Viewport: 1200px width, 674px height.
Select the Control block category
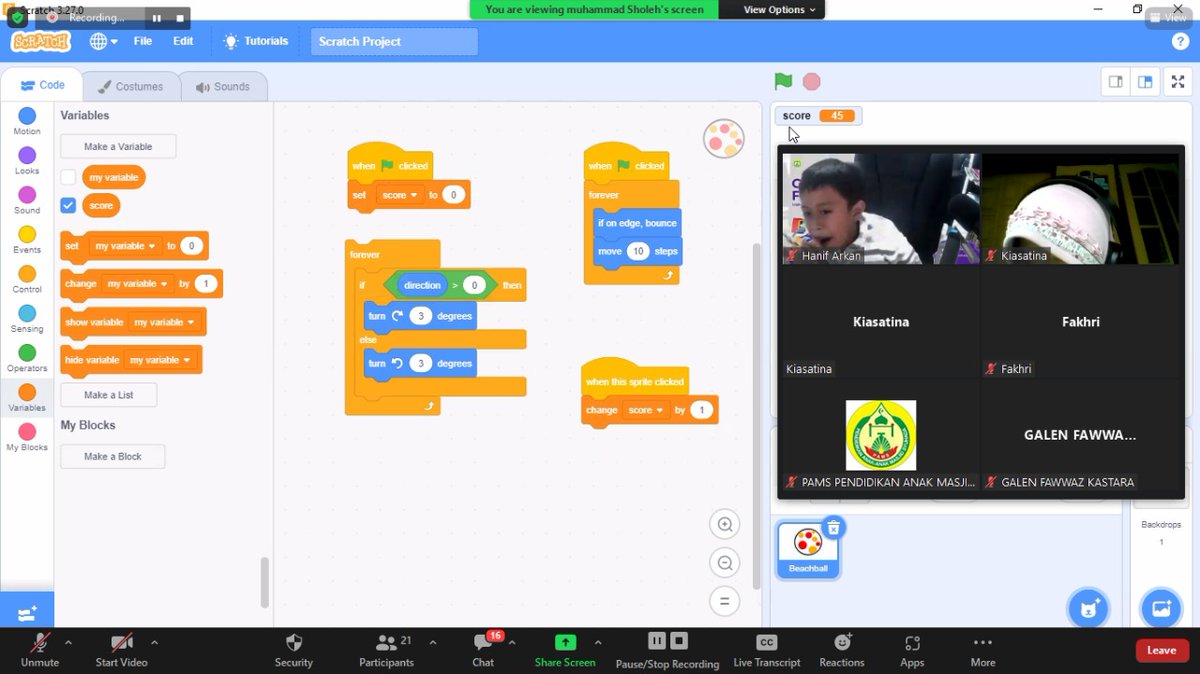[x=27, y=279]
